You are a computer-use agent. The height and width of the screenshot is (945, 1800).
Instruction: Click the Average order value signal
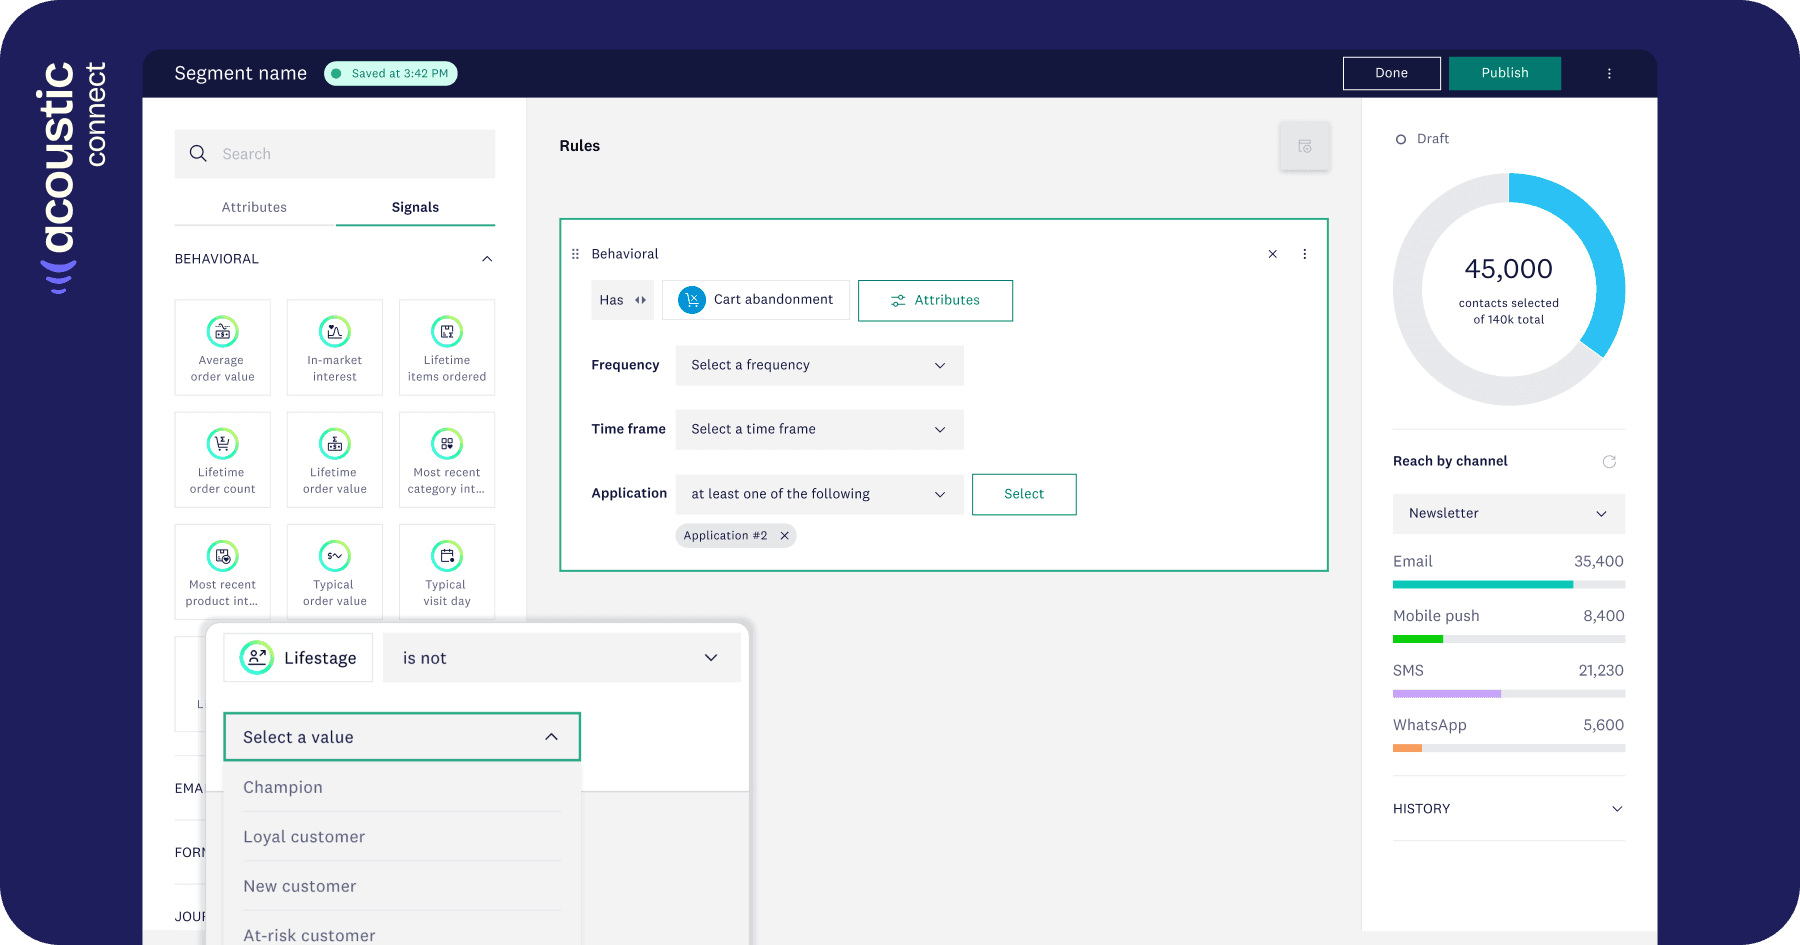click(222, 347)
